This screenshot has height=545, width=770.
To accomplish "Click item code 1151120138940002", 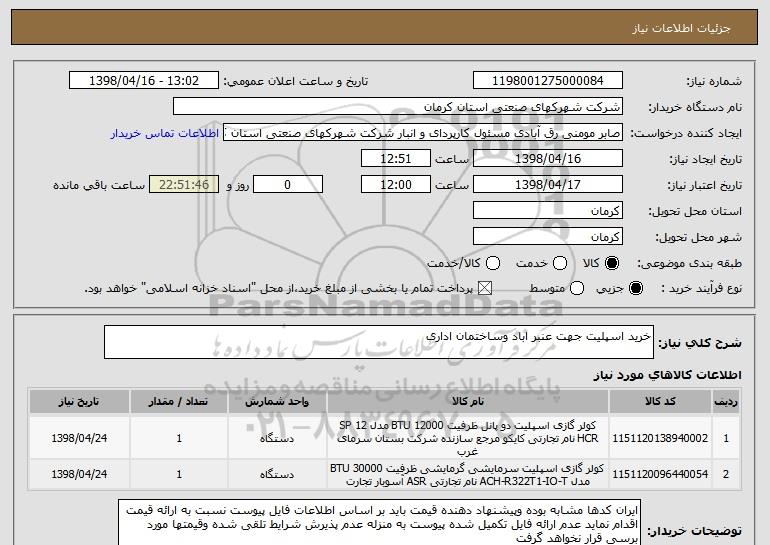I will coord(660,438).
